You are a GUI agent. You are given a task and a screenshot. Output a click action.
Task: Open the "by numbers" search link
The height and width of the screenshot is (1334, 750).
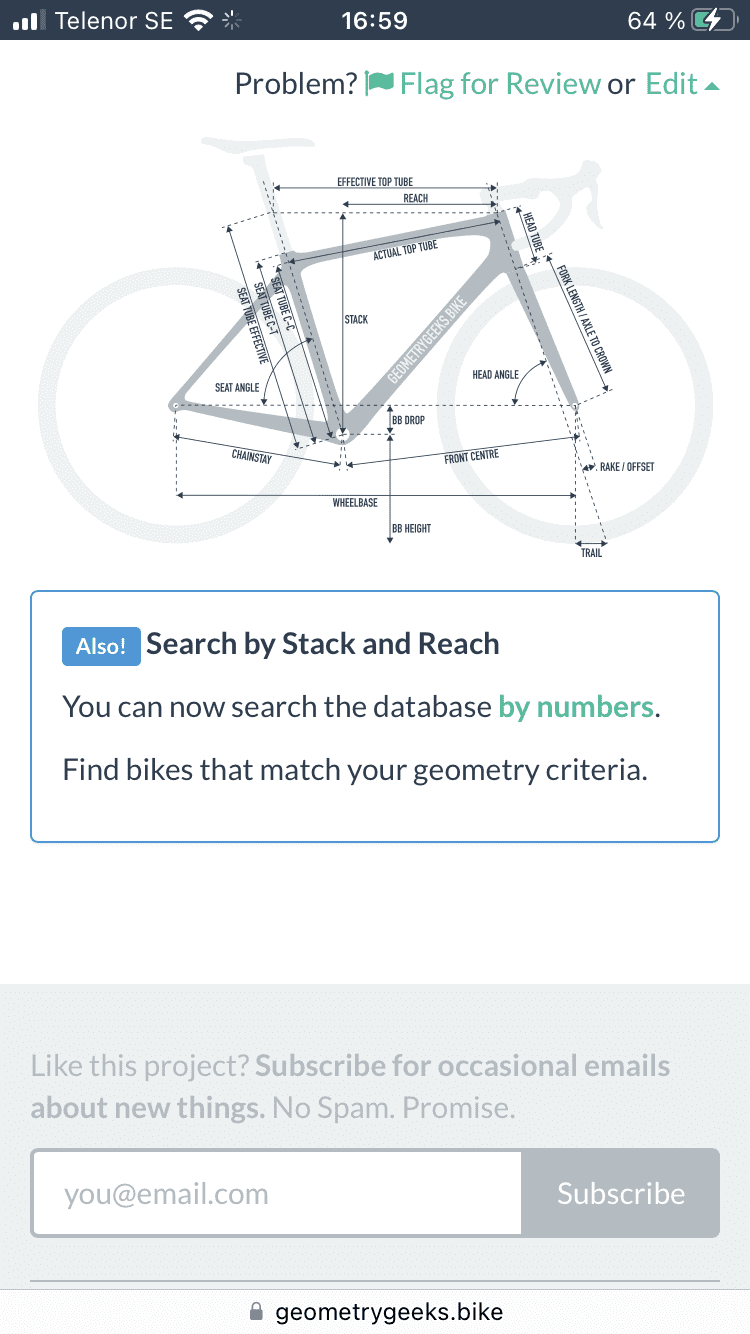pos(576,707)
